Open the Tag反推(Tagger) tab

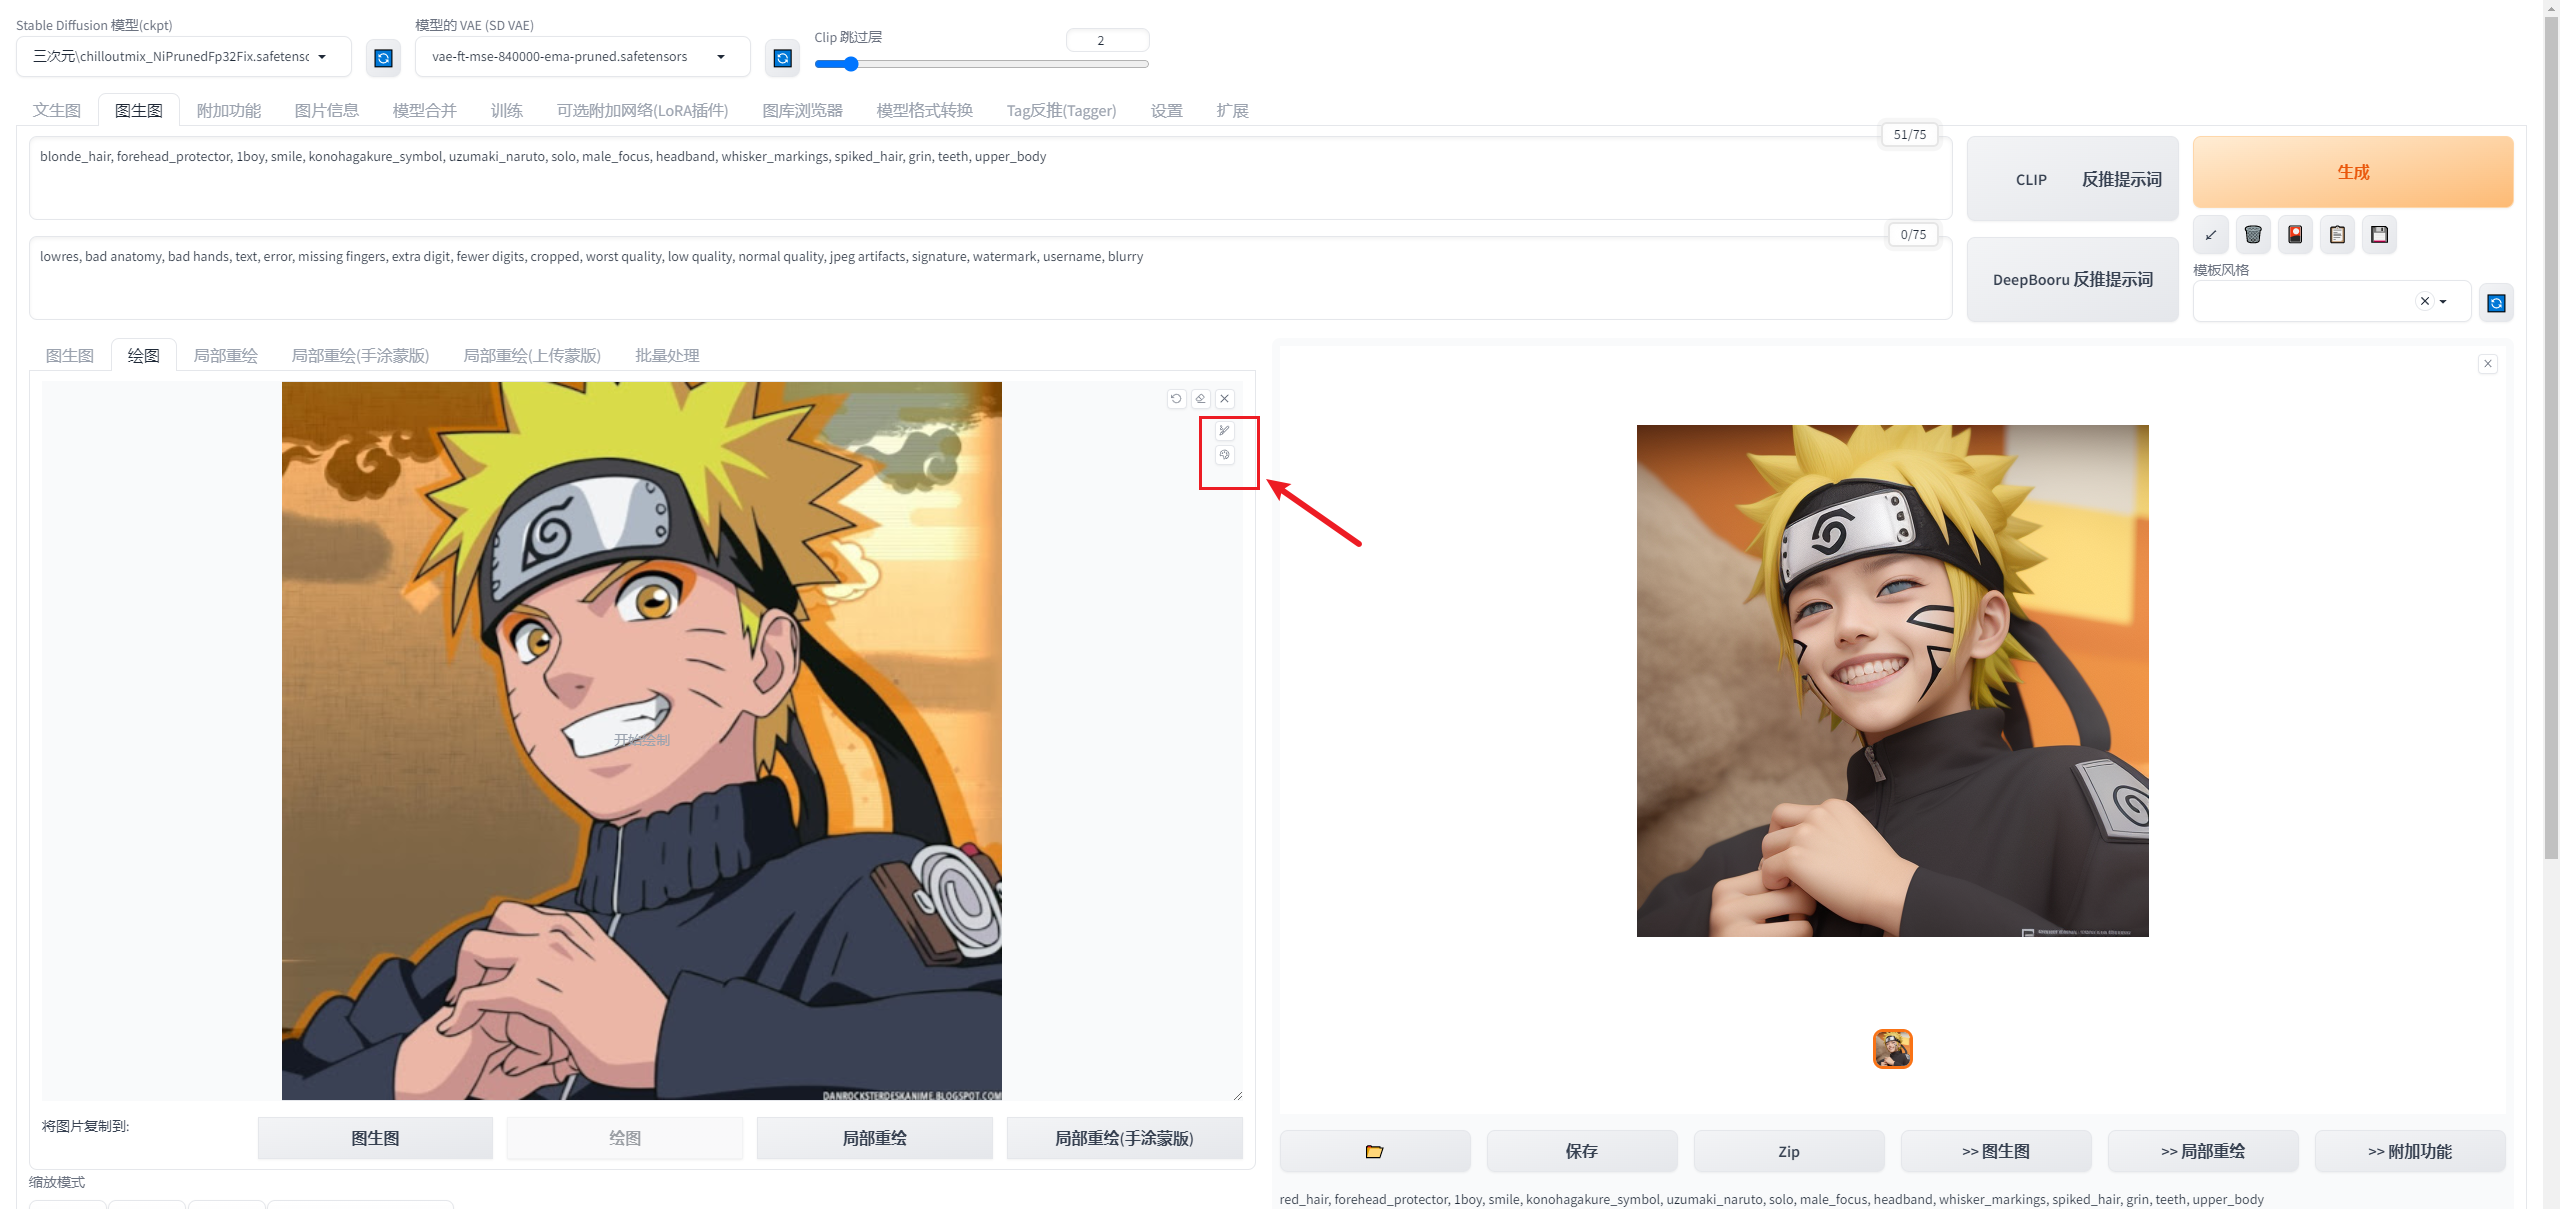1062,110
